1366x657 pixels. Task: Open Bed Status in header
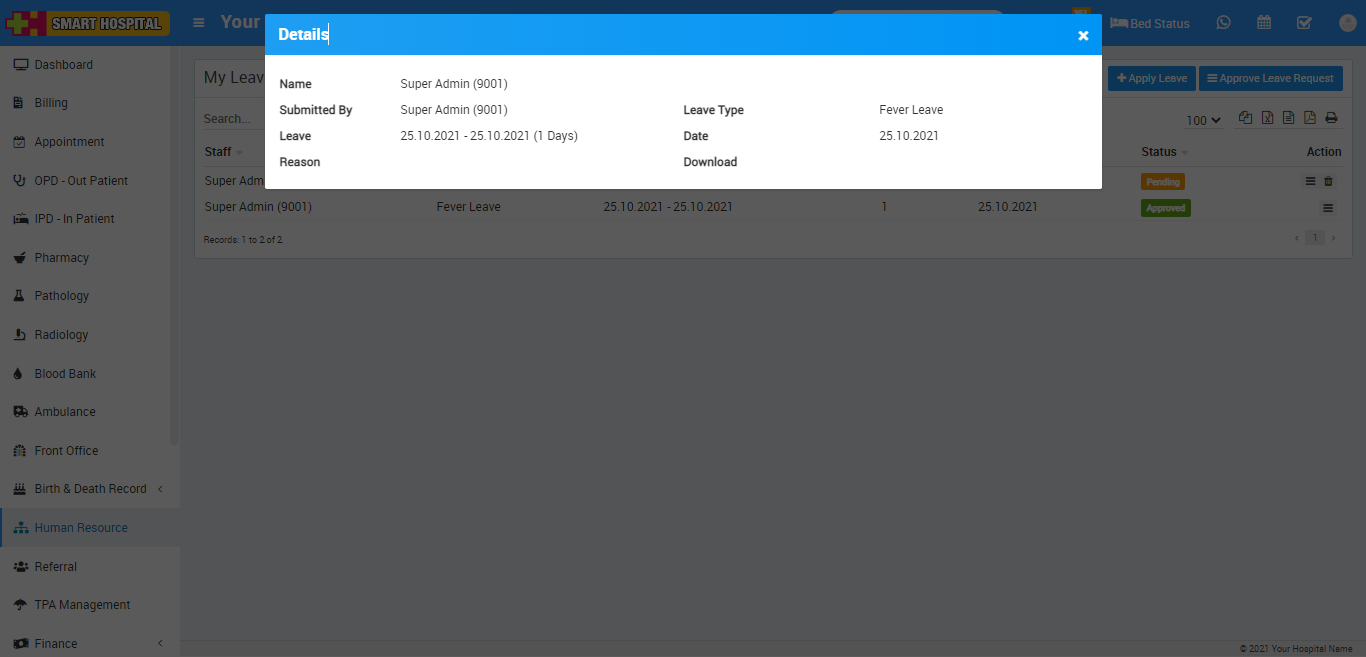1150,23
